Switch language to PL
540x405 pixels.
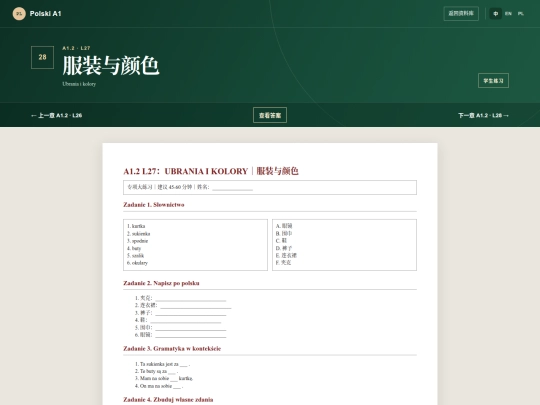[521, 14]
